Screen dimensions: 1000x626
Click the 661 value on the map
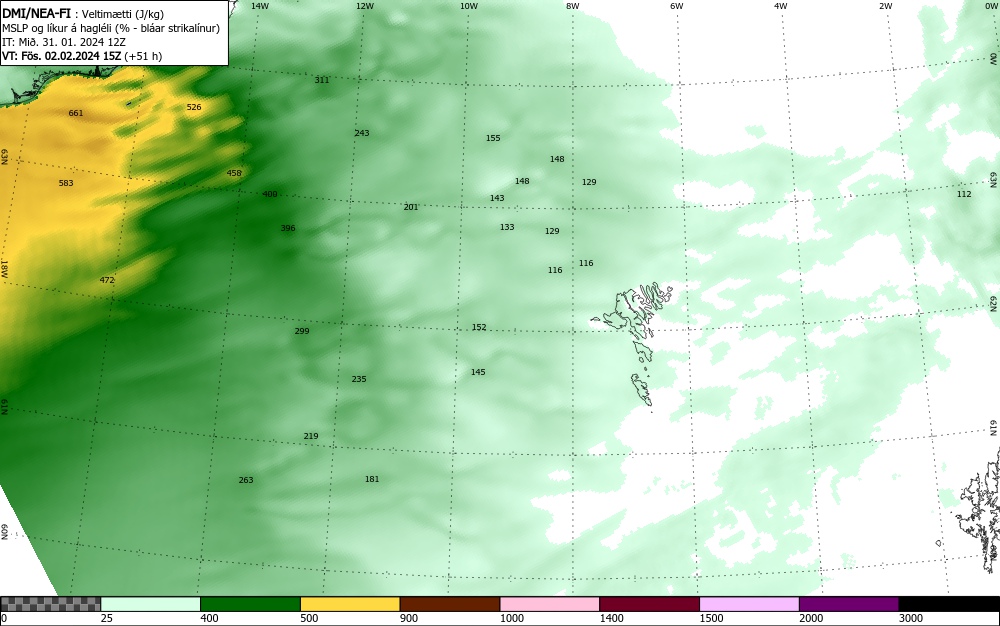click(76, 113)
